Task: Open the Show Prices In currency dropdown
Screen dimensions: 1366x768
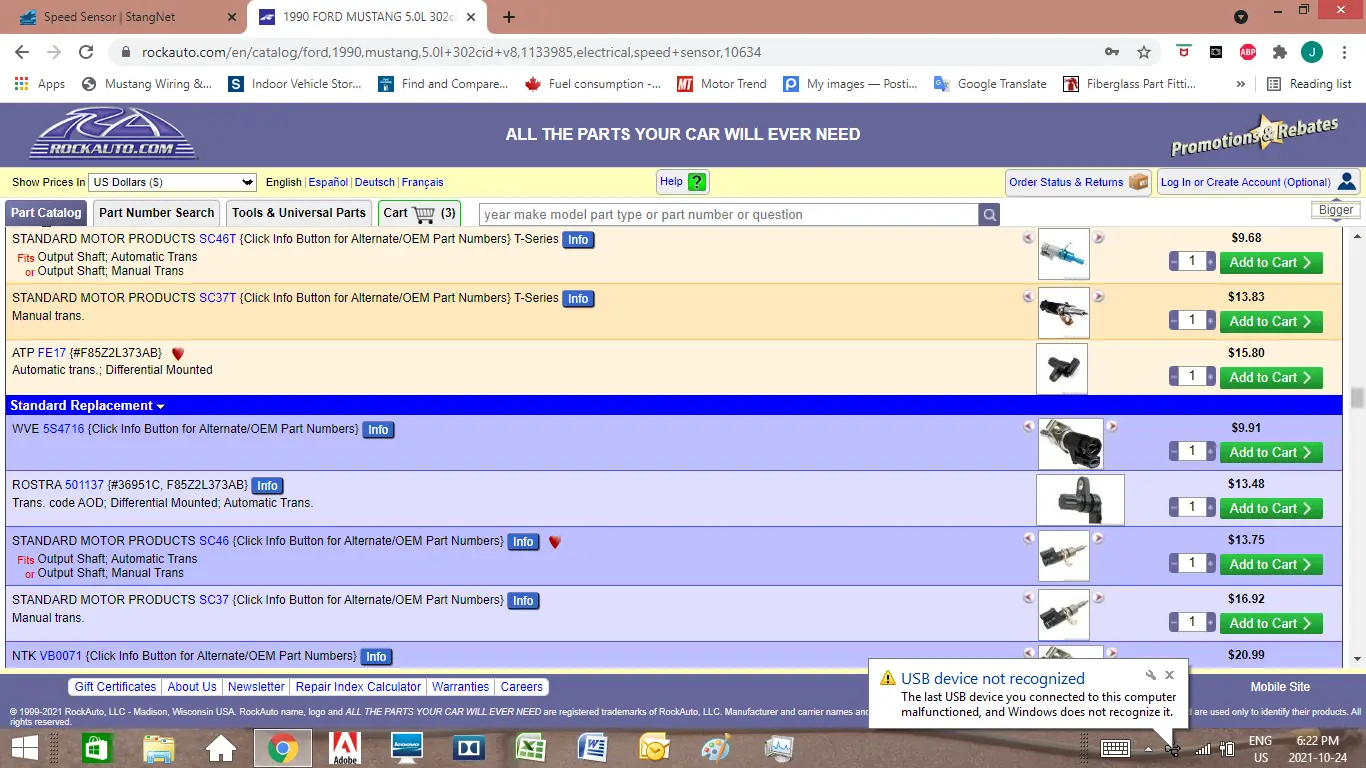Action: 173,182
